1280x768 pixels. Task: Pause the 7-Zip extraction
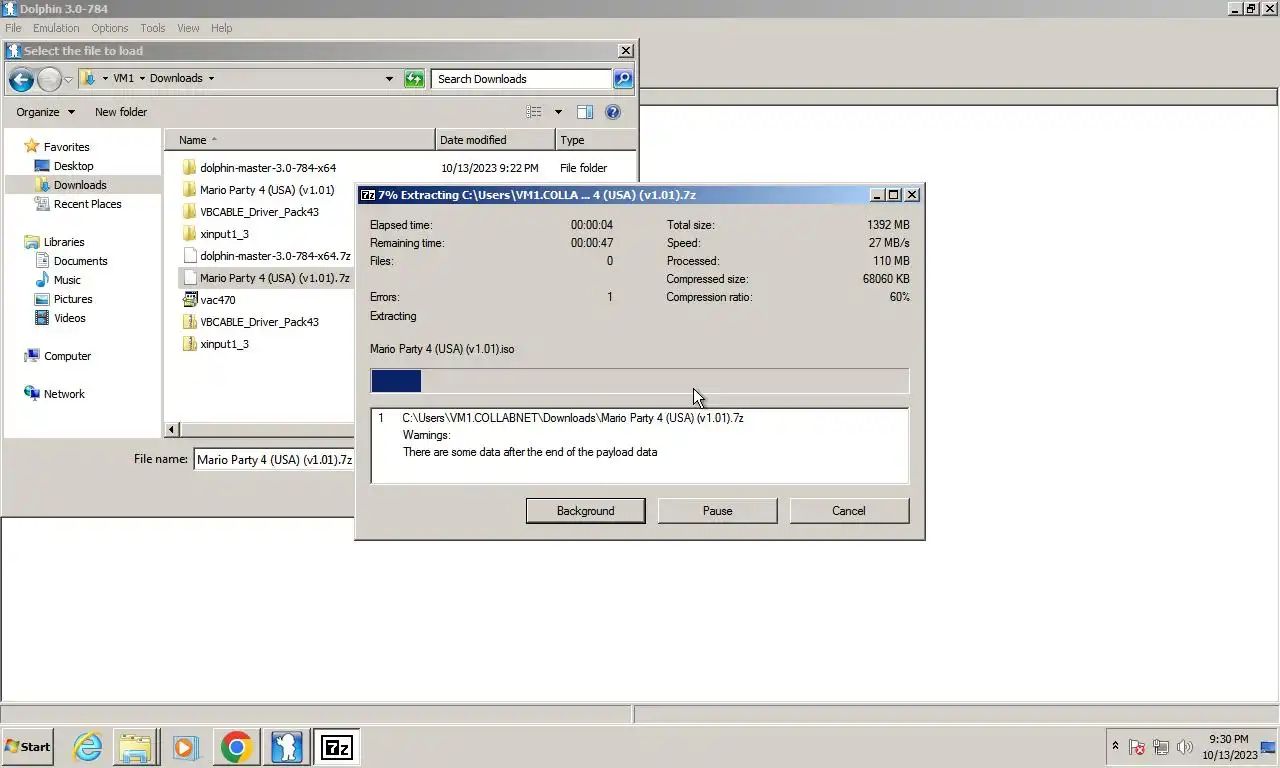point(717,511)
